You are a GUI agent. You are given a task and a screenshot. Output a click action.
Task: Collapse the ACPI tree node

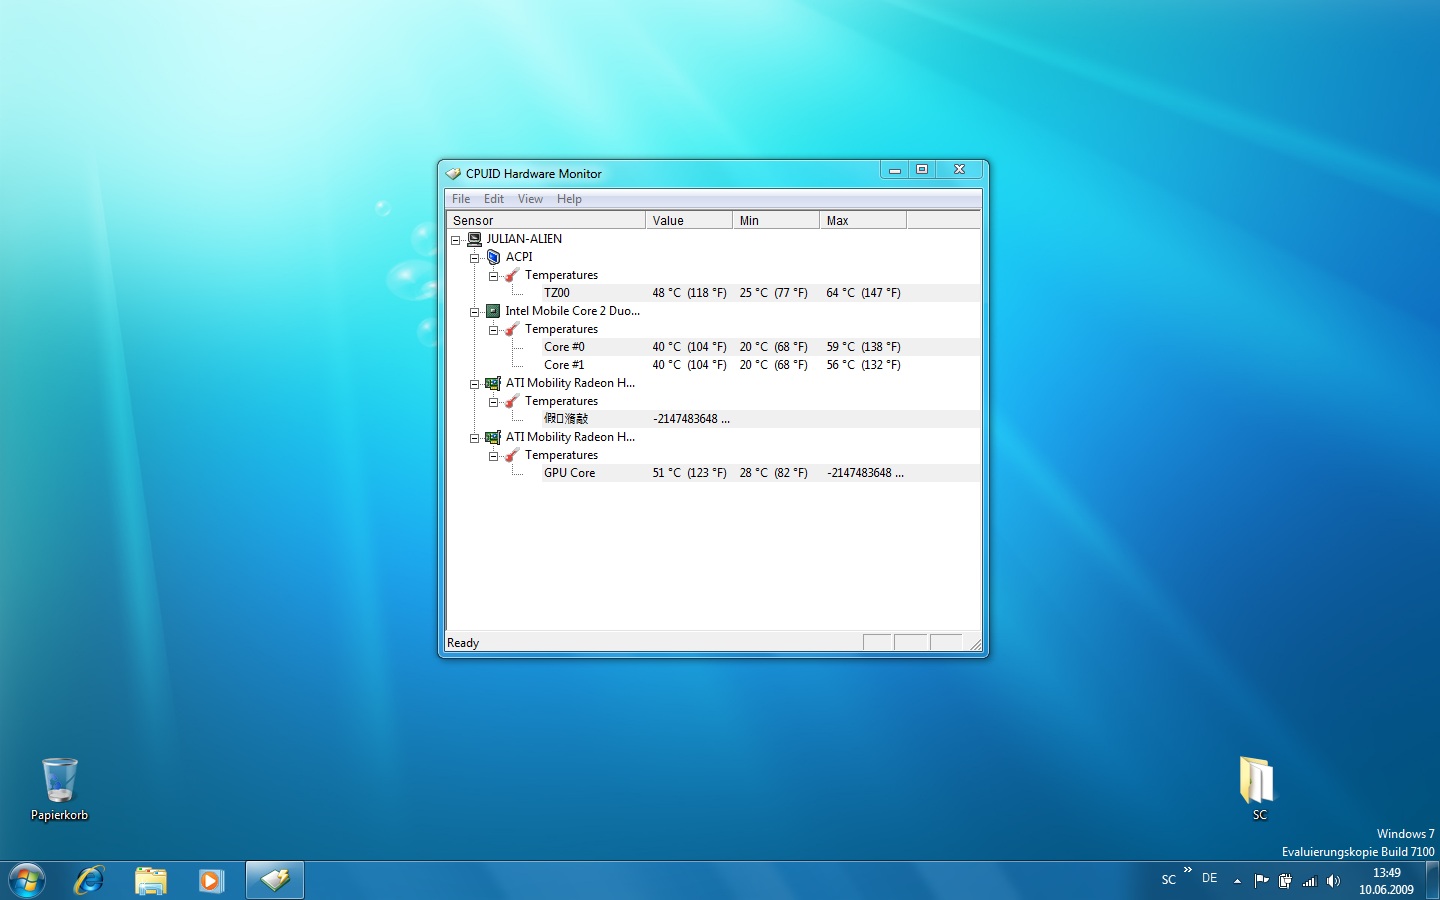475,258
